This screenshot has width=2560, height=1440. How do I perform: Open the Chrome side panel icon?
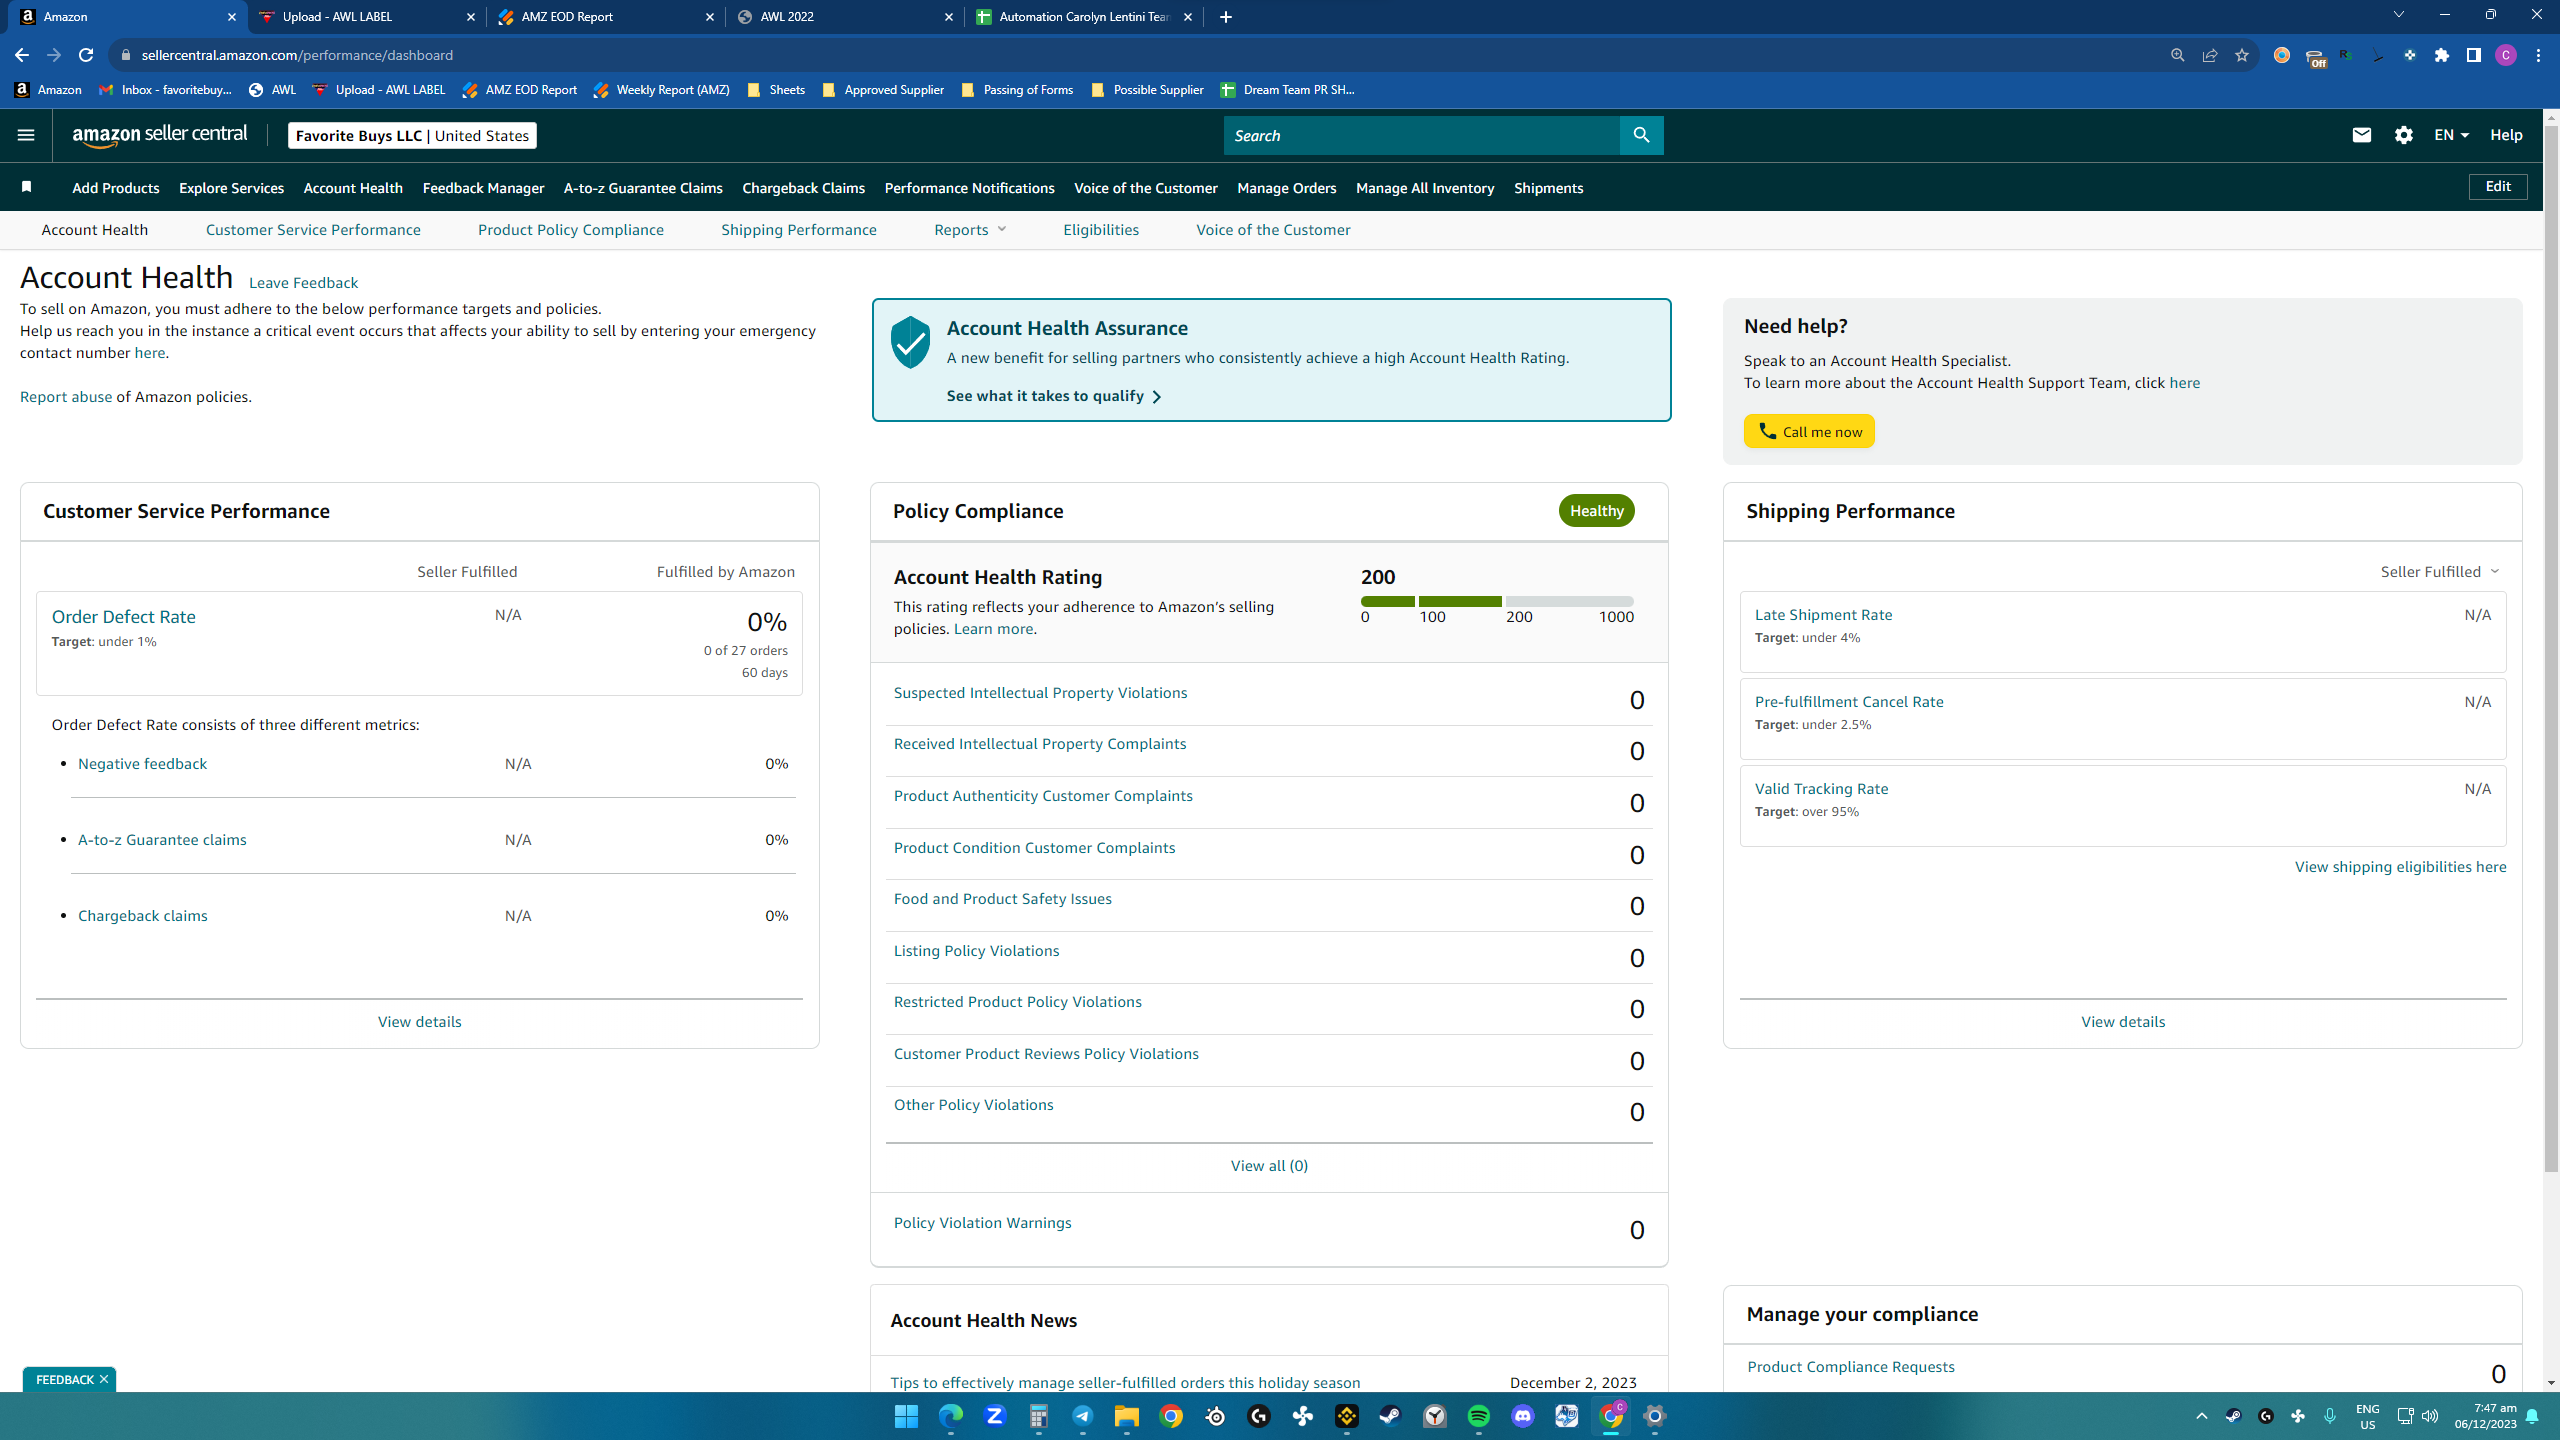point(2474,55)
